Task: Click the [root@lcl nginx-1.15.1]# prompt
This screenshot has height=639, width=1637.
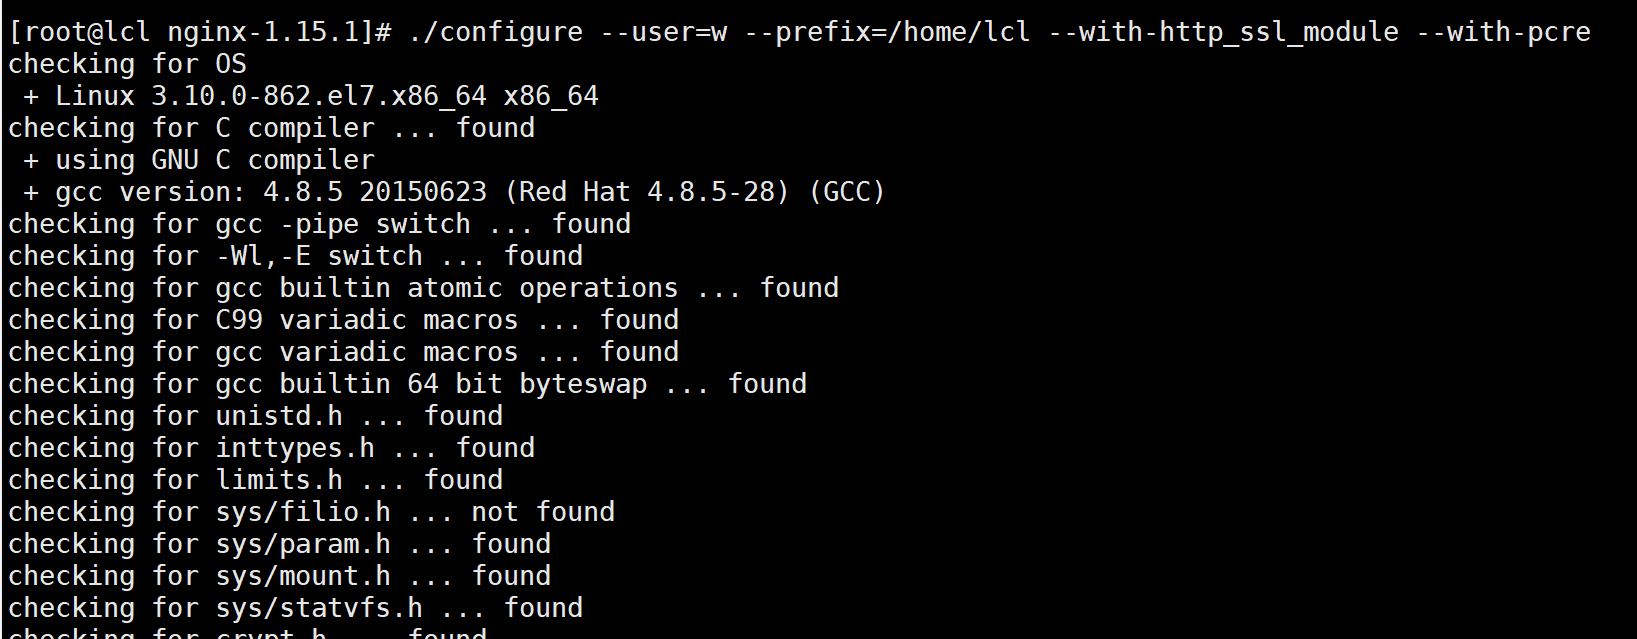Action: pyautogui.click(x=200, y=33)
